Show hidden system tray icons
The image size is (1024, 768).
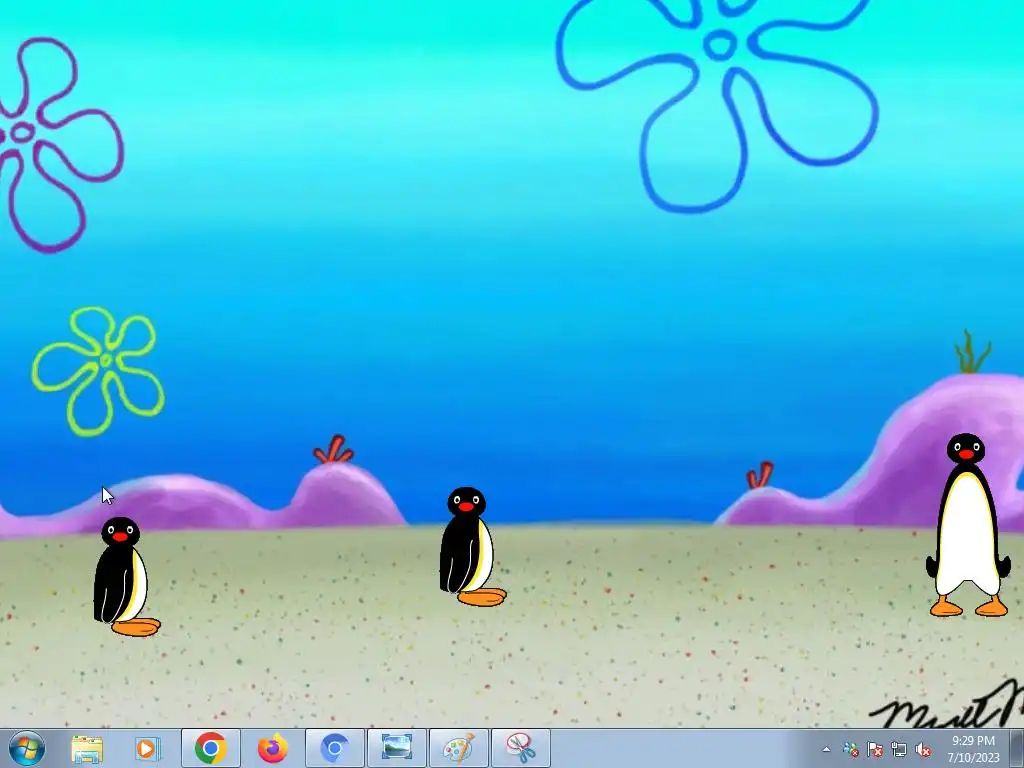[x=826, y=750]
